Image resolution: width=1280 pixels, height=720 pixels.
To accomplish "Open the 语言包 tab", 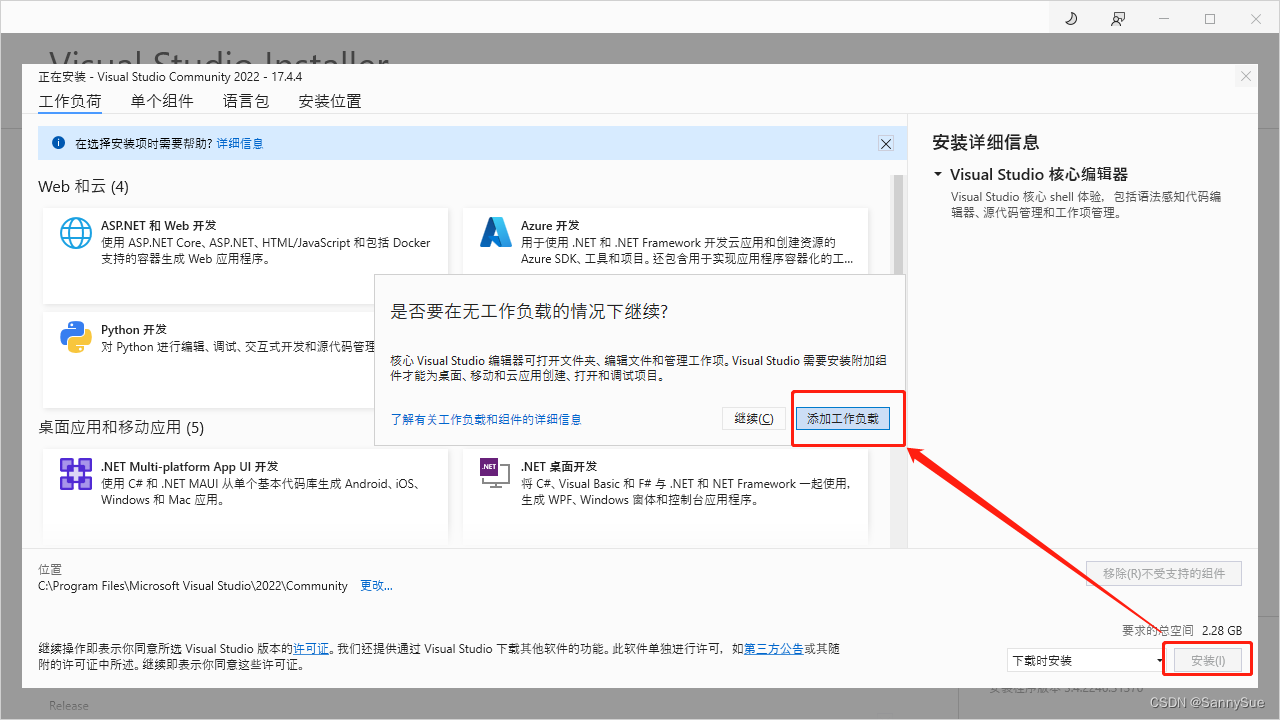I will [x=246, y=101].
